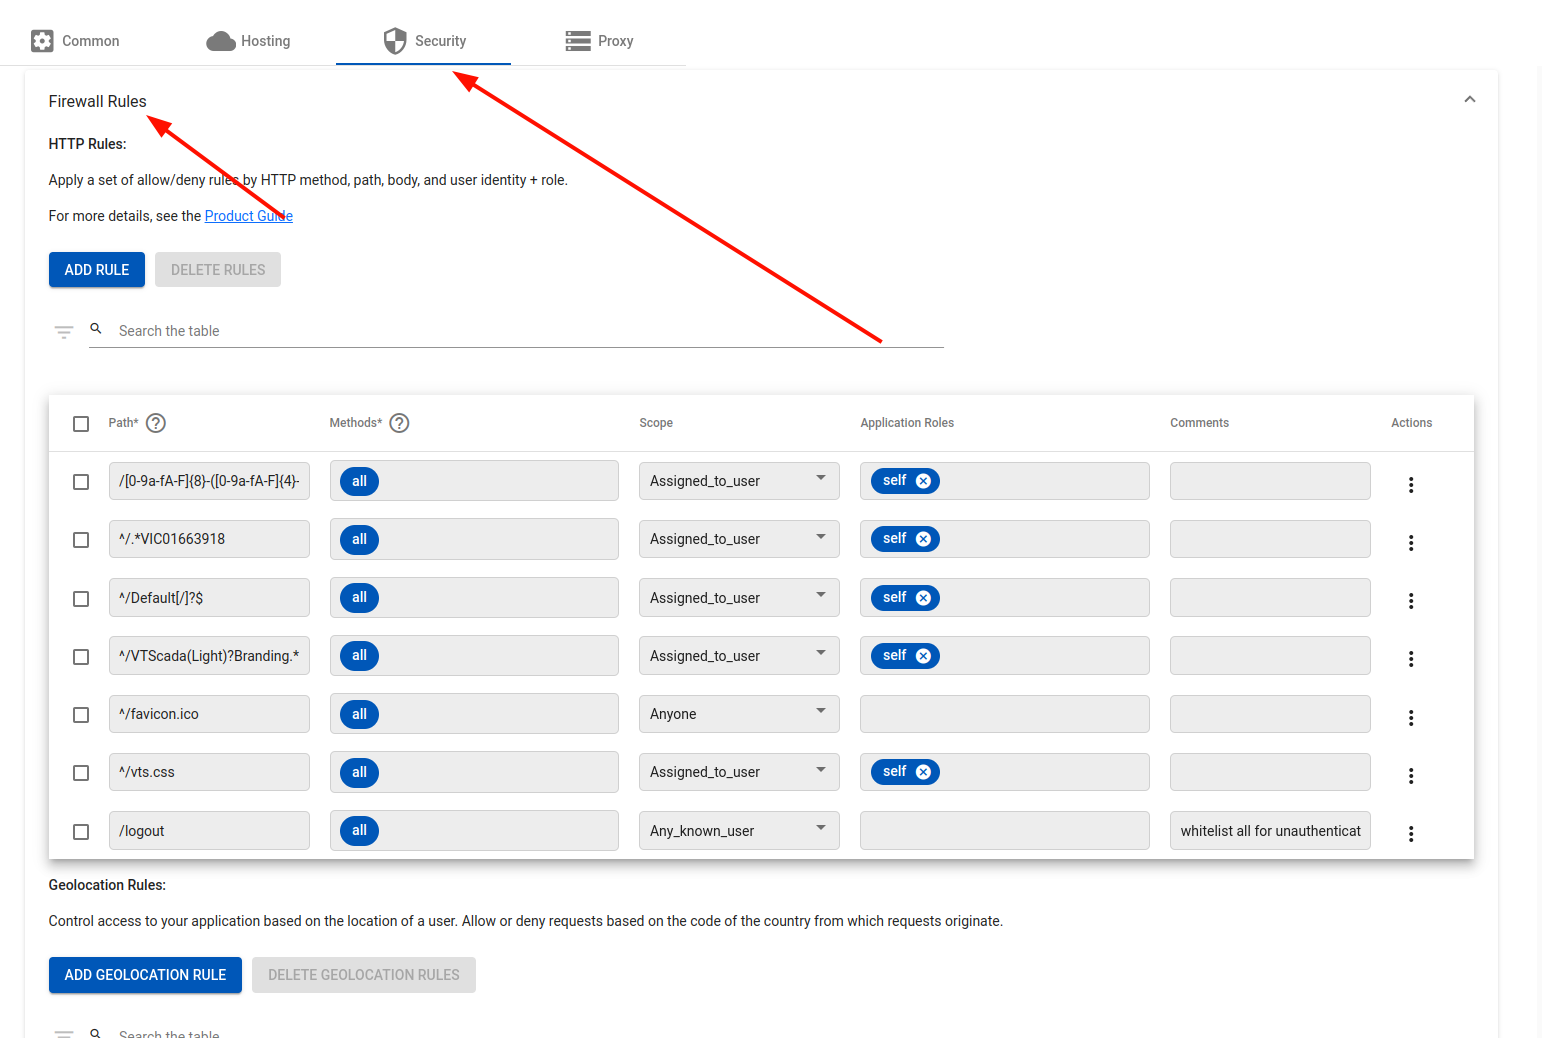Open actions menu for the ^/favicon.ico rule
1542x1038 pixels.
click(x=1410, y=718)
